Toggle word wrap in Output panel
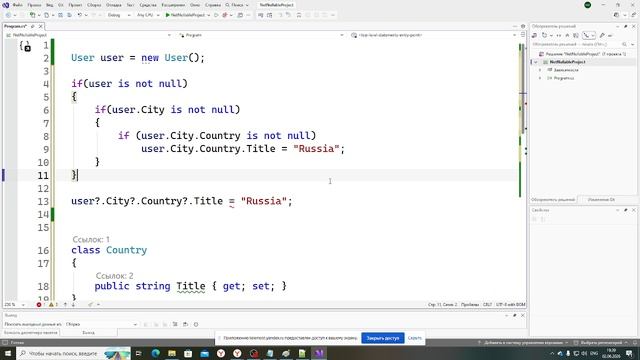 click(x=185, y=324)
